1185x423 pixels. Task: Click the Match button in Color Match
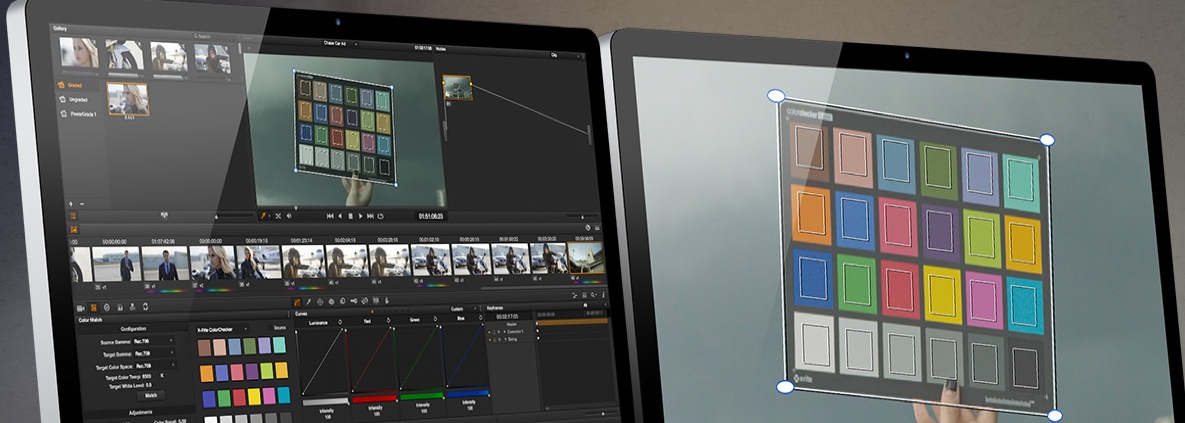(151, 395)
